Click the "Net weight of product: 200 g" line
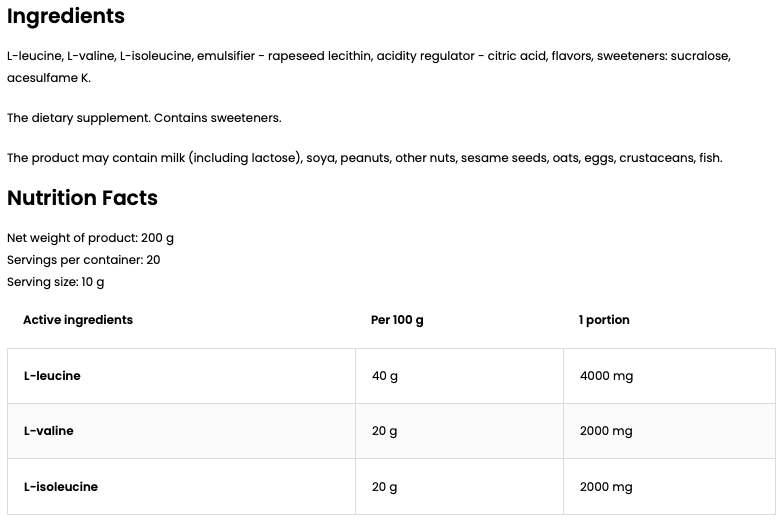Viewport: 780px width, 523px height. pos(90,238)
